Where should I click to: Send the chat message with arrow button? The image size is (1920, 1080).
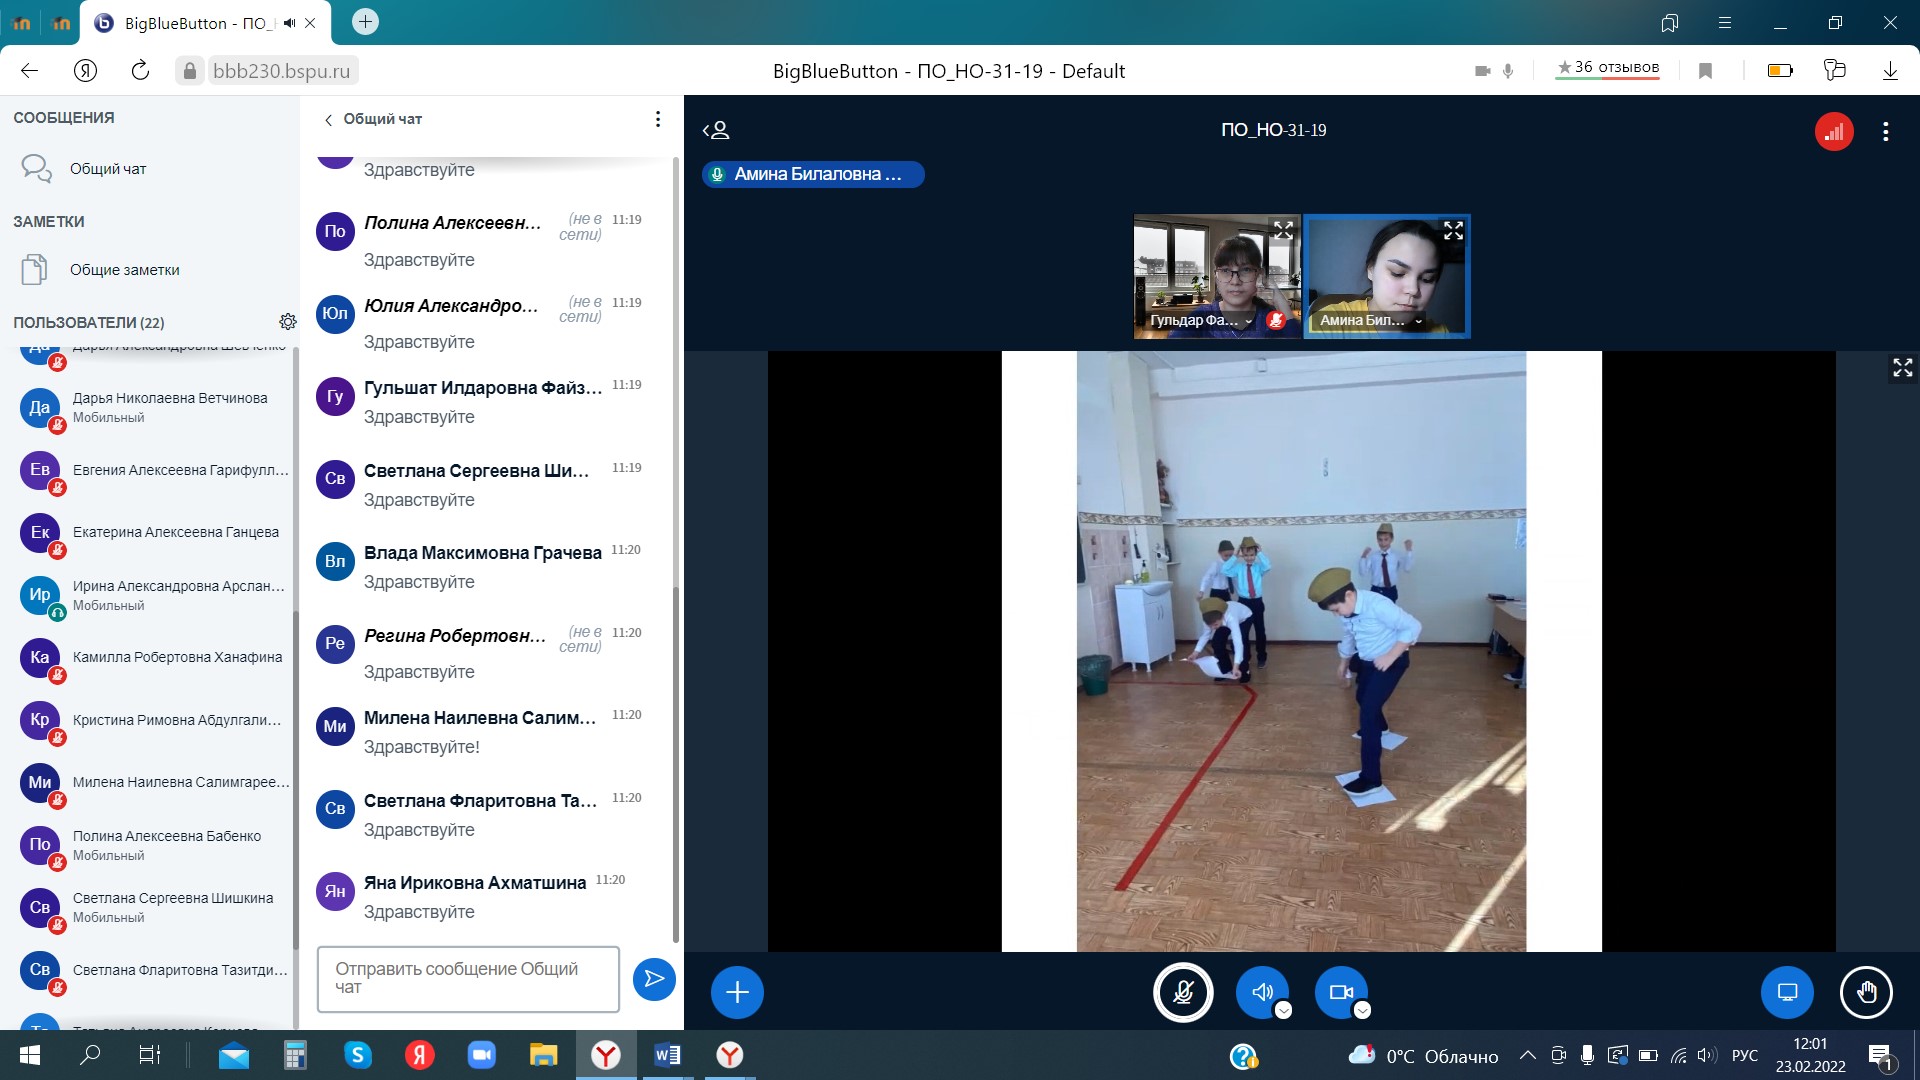pyautogui.click(x=654, y=979)
